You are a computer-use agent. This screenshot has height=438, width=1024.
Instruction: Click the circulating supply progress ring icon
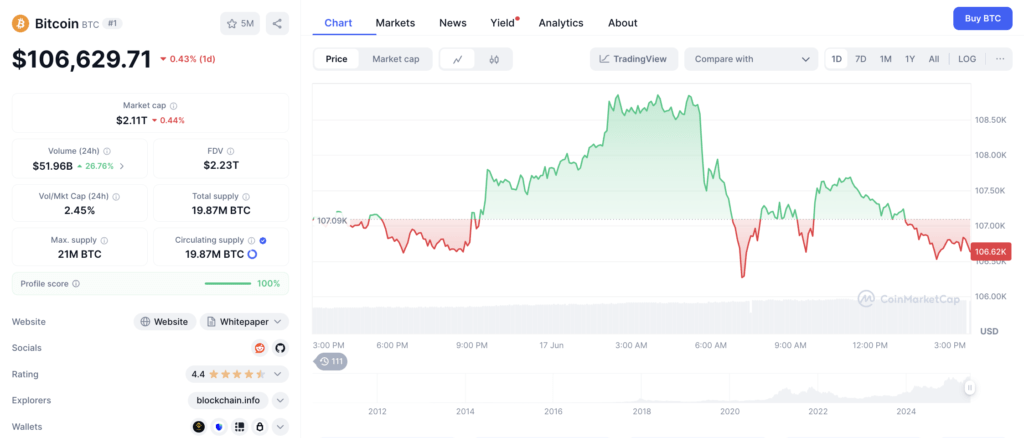click(x=252, y=254)
